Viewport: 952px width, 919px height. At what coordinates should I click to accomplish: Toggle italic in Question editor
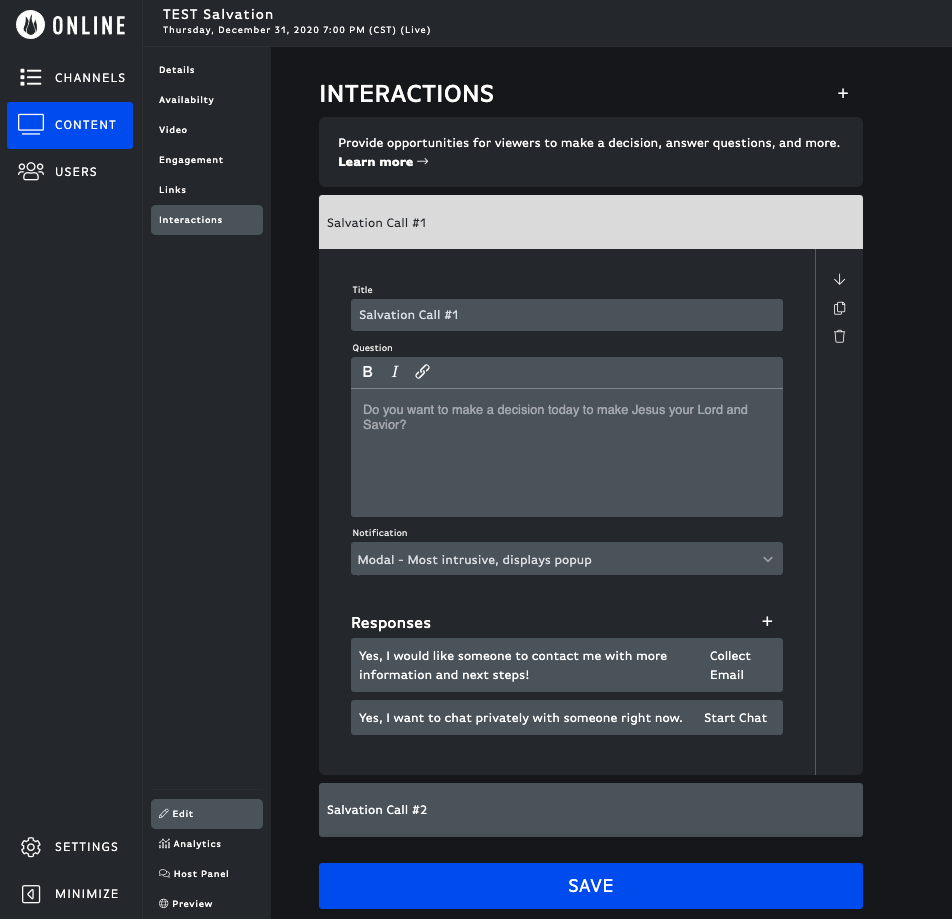[395, 372]
